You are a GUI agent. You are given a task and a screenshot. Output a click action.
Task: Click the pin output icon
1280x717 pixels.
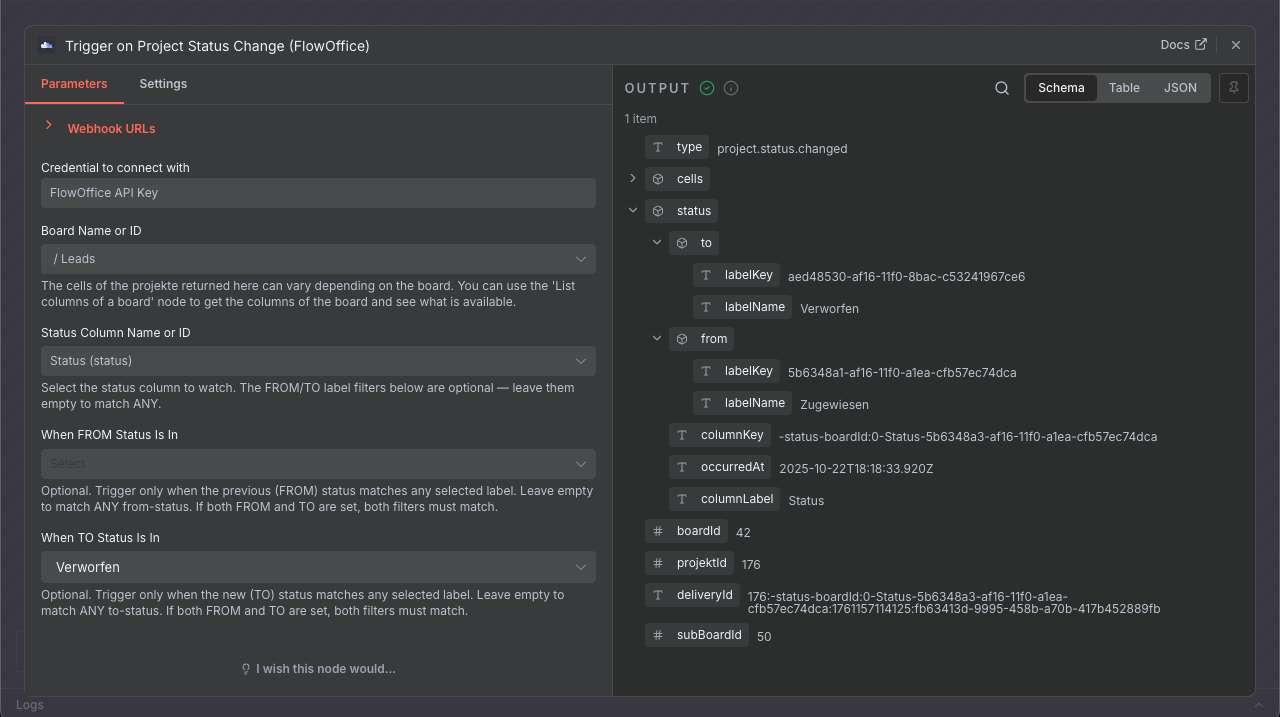point(1234,88)
